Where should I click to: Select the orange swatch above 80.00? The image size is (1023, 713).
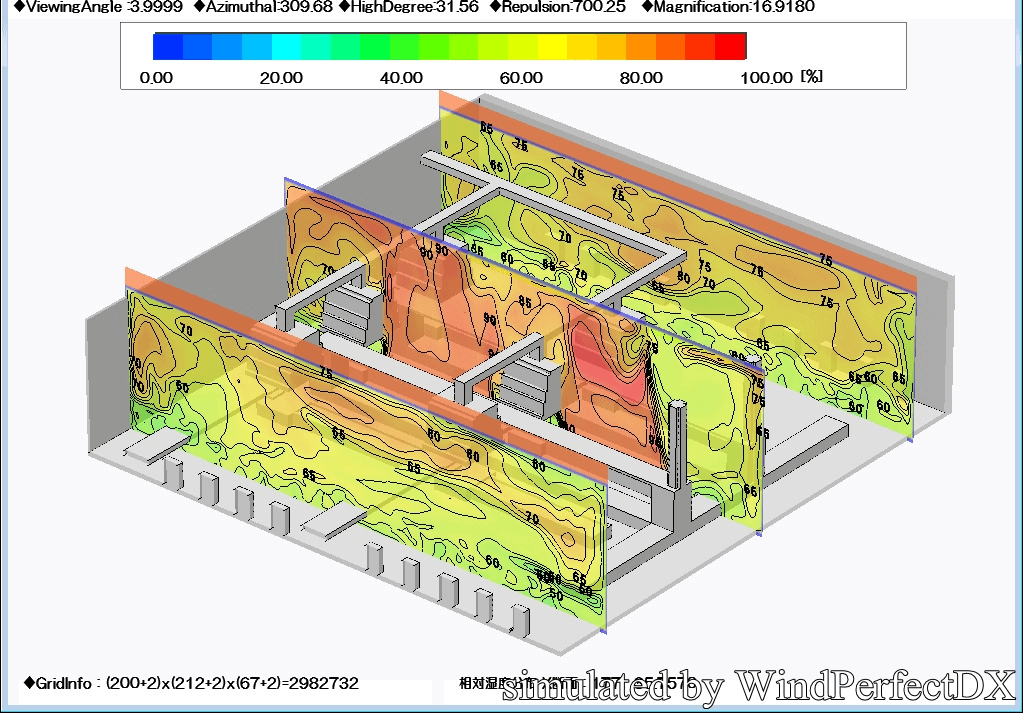pos(642,46)
